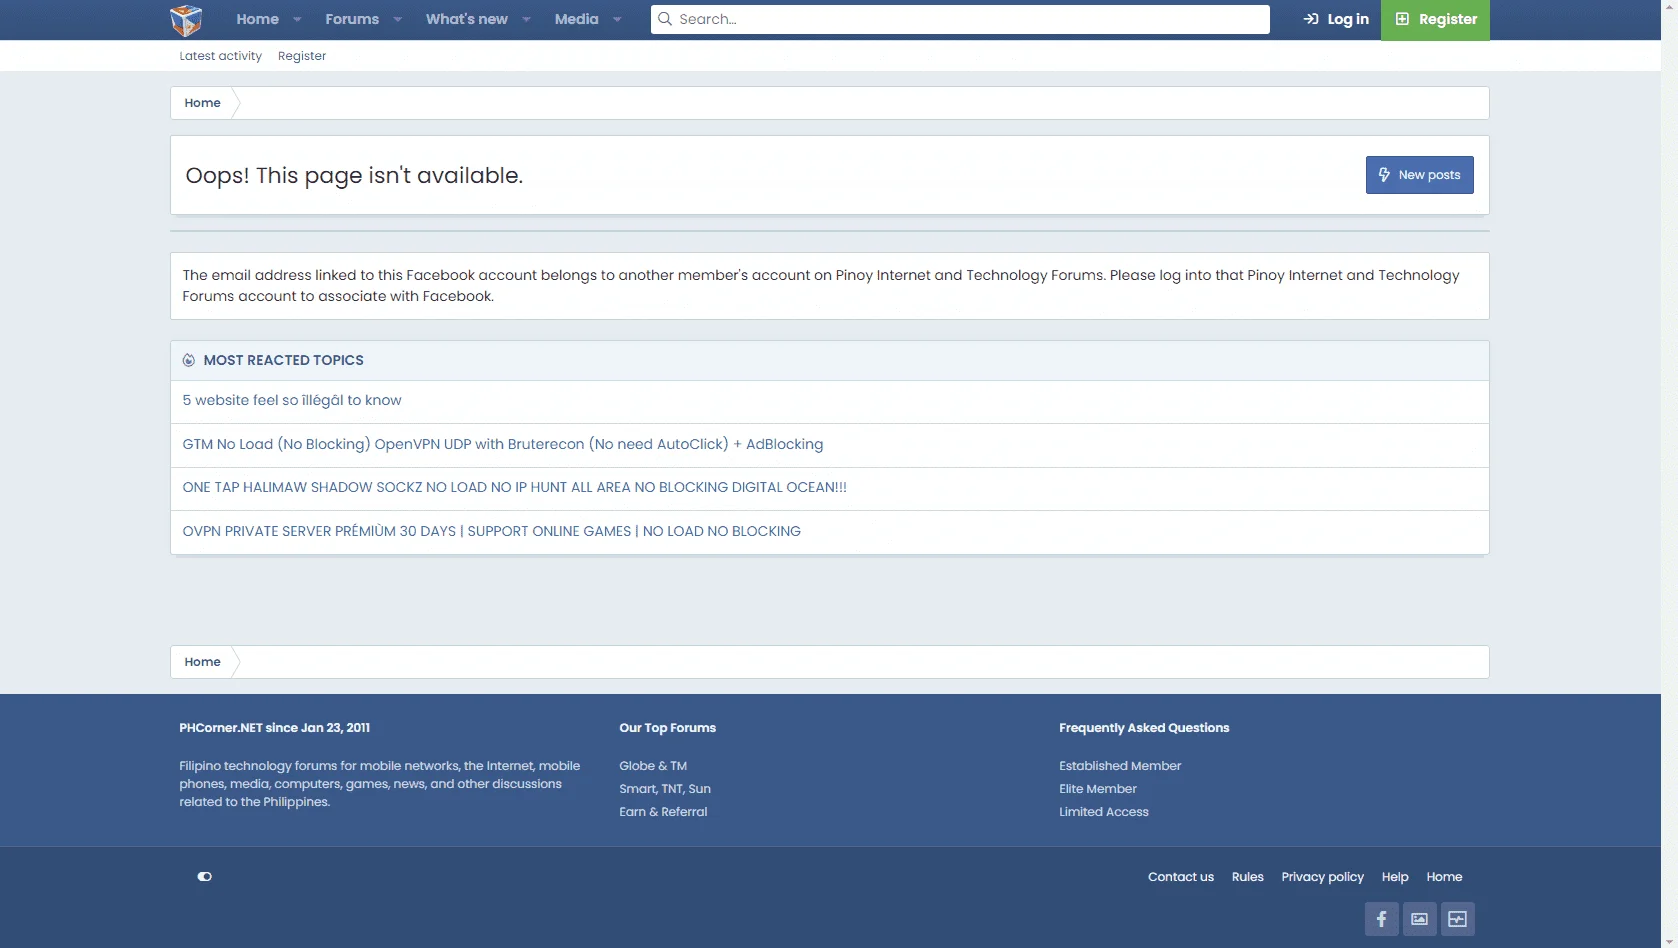Click the bottom Home breadcrumb
This screenshot has height=948, width=1678.
point(202,662)
